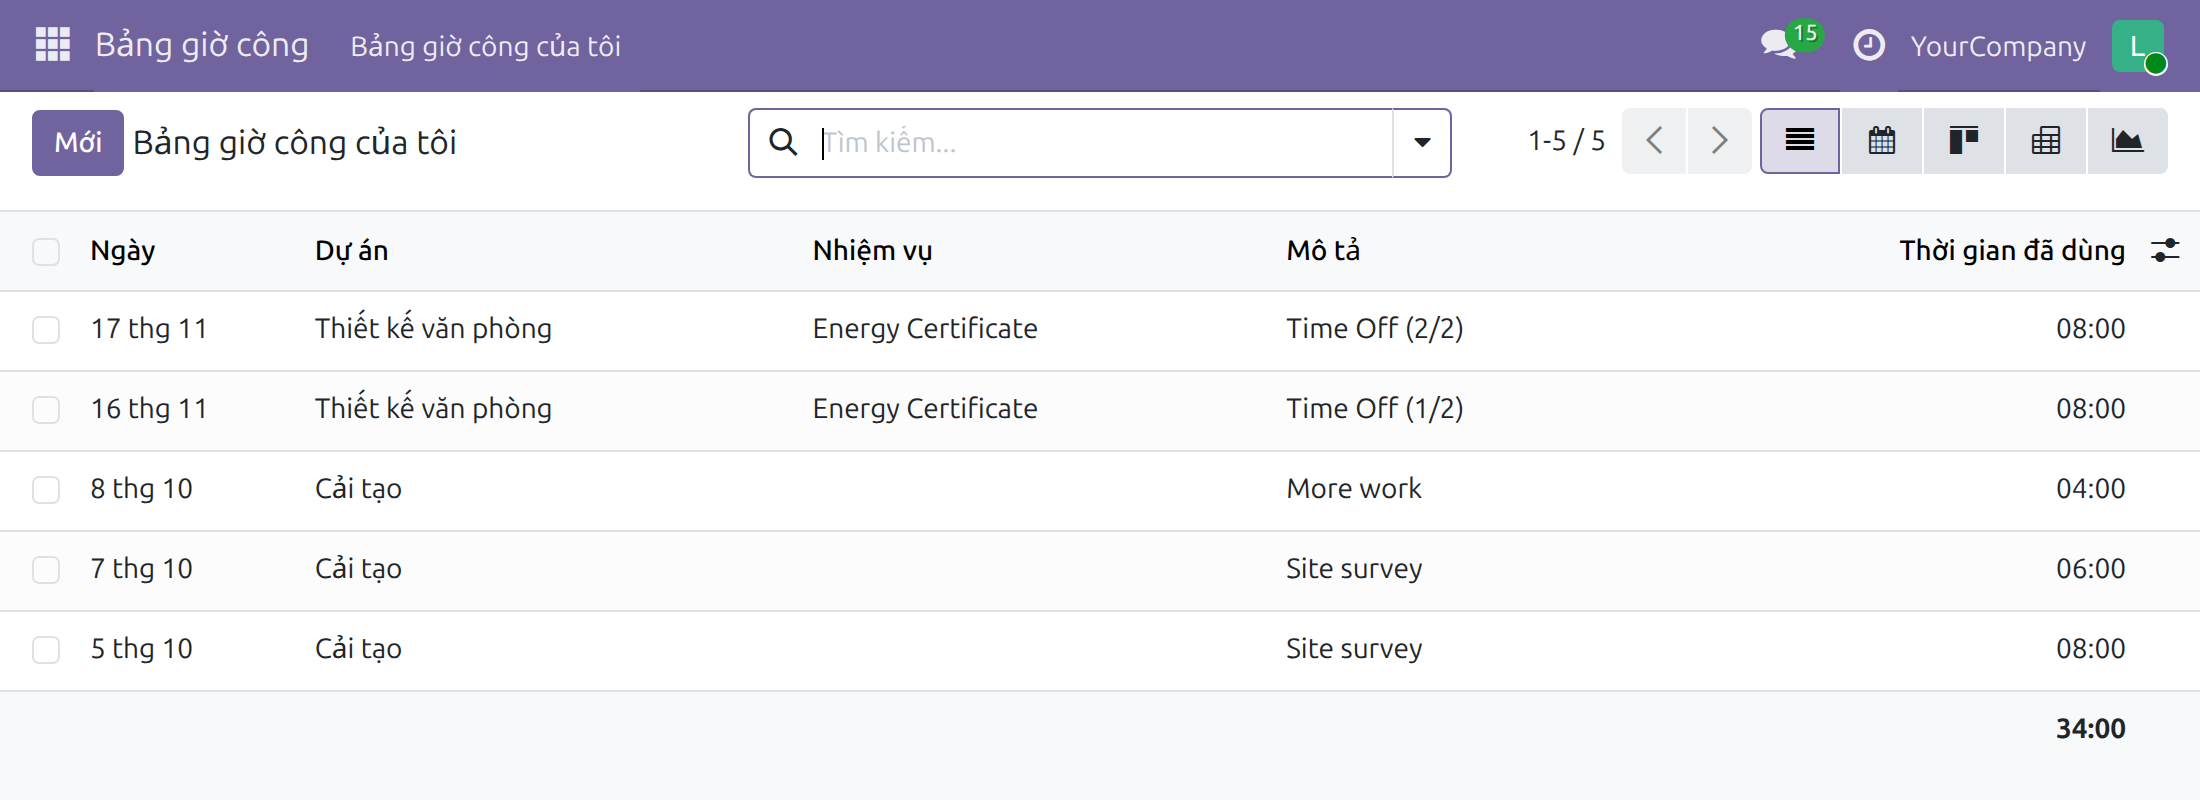The image size is (2200, 800).
Task: Select the list view icon
Action: click(x=1800, y=141)
